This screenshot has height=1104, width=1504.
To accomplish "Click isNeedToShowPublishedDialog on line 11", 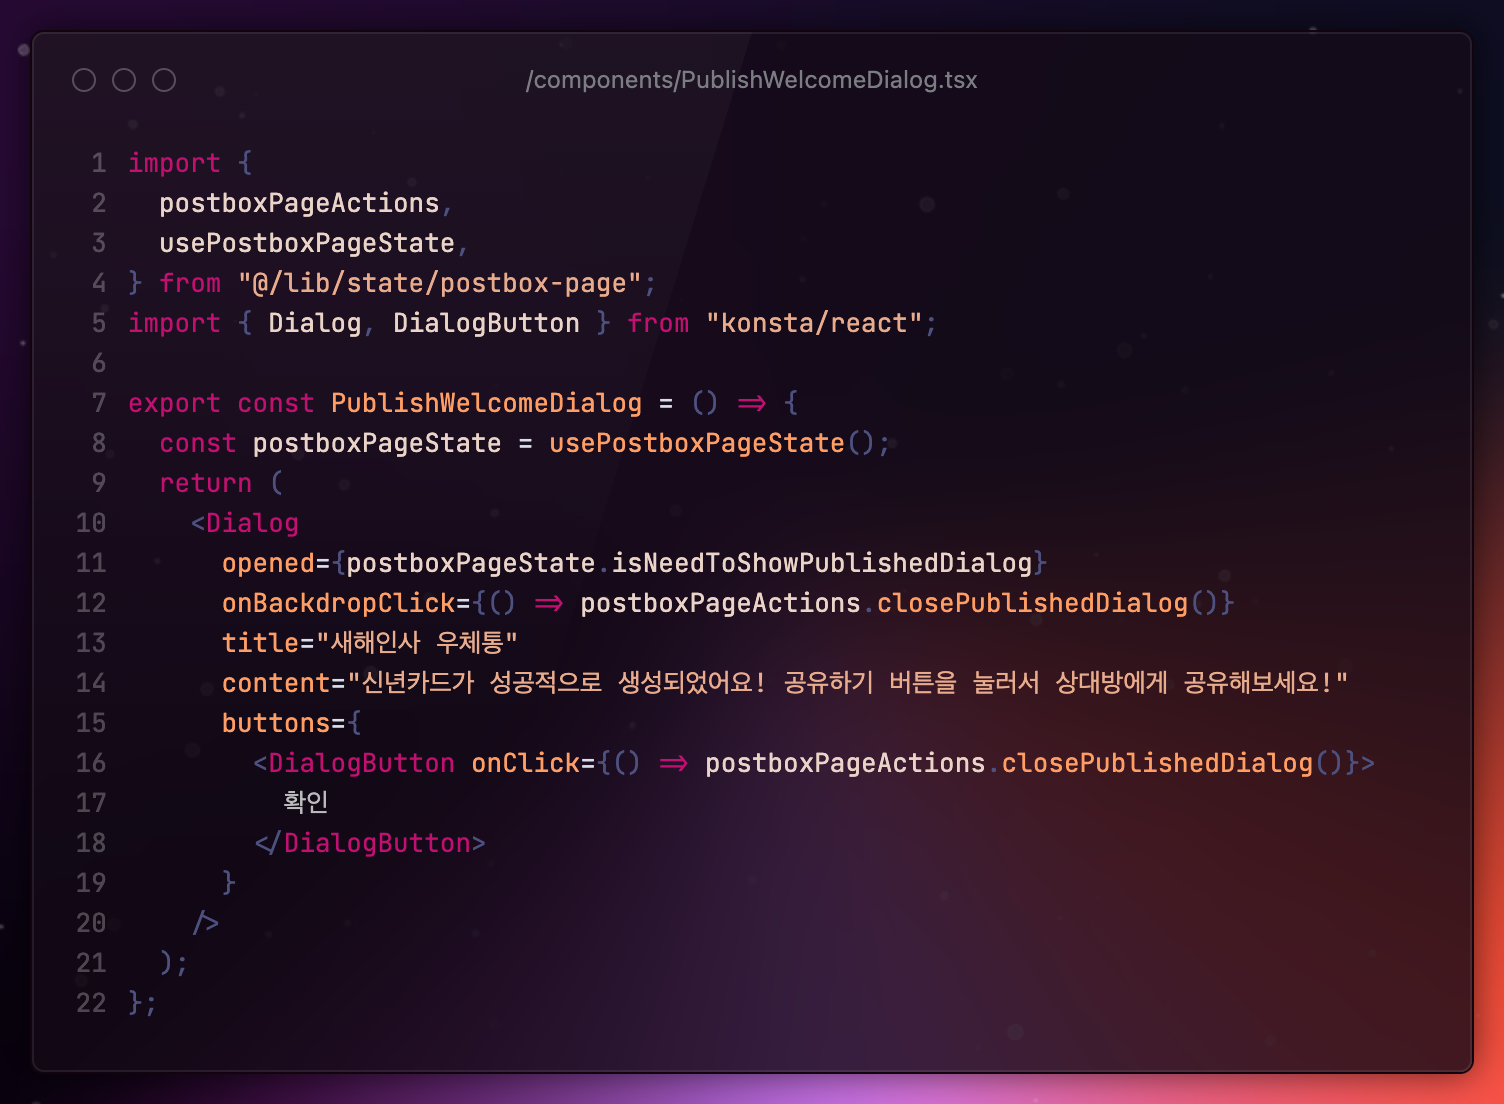I will point(822,563).
